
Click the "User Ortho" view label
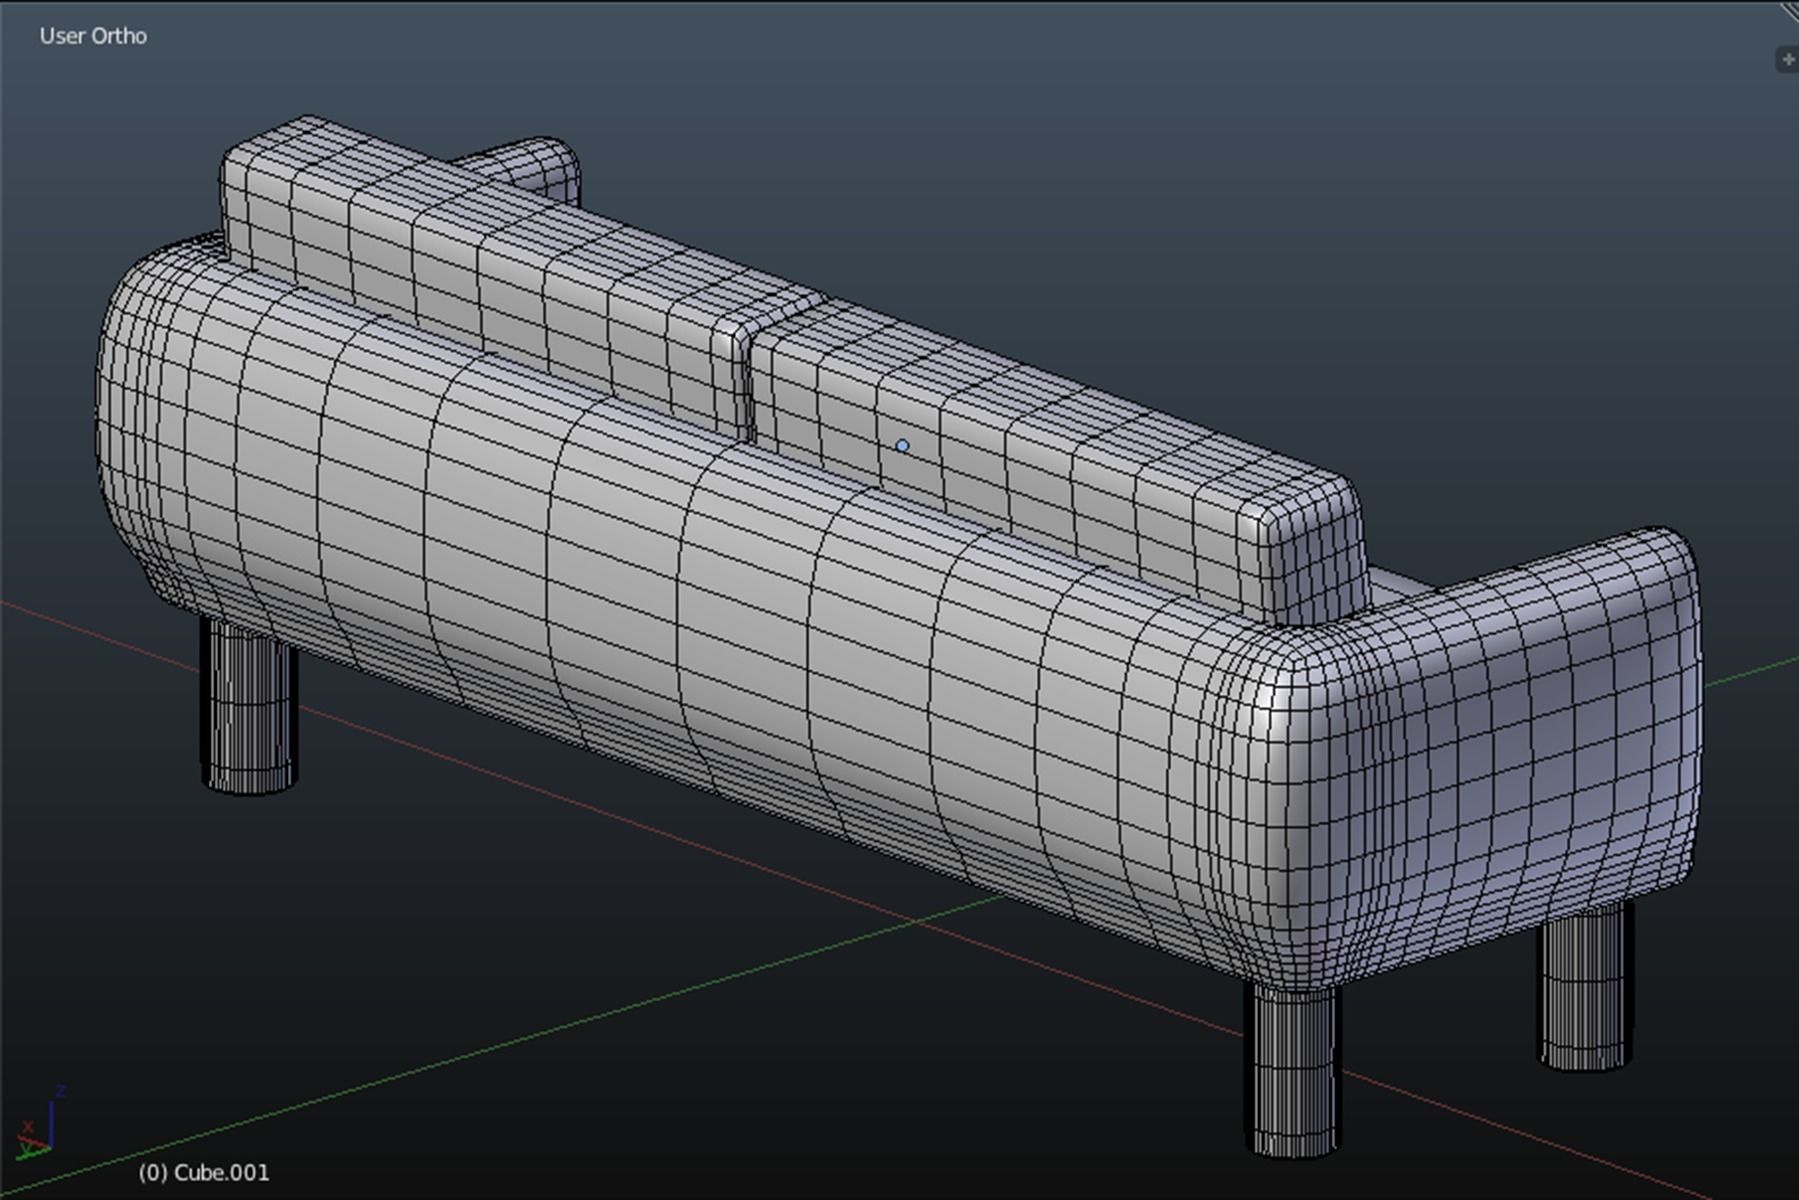click(x=93, y=36)
